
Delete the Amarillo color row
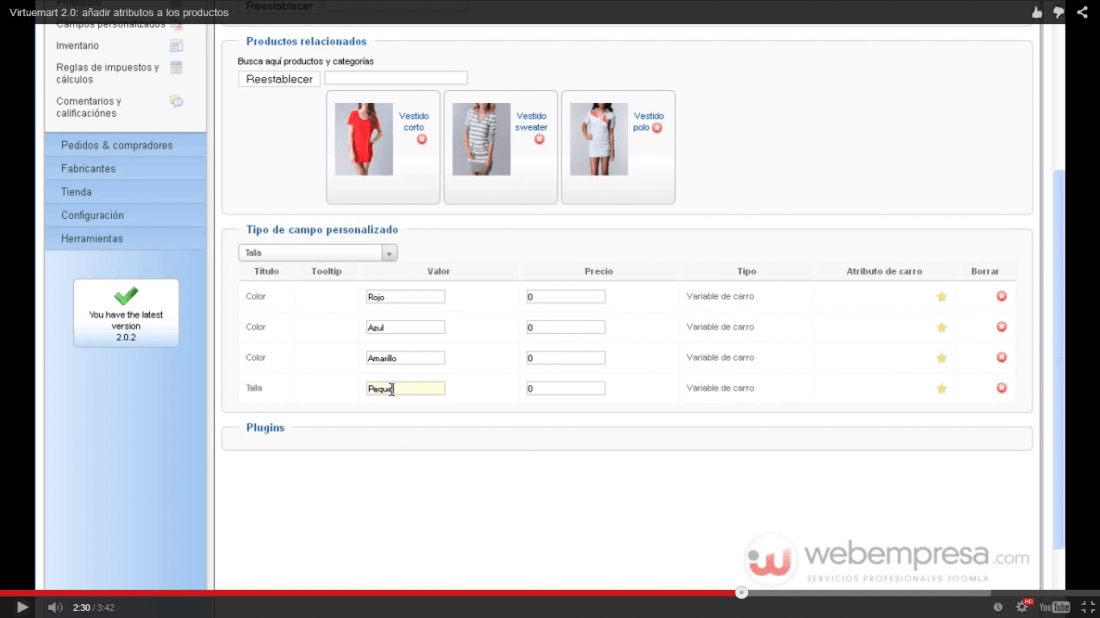pos(1001,357)
